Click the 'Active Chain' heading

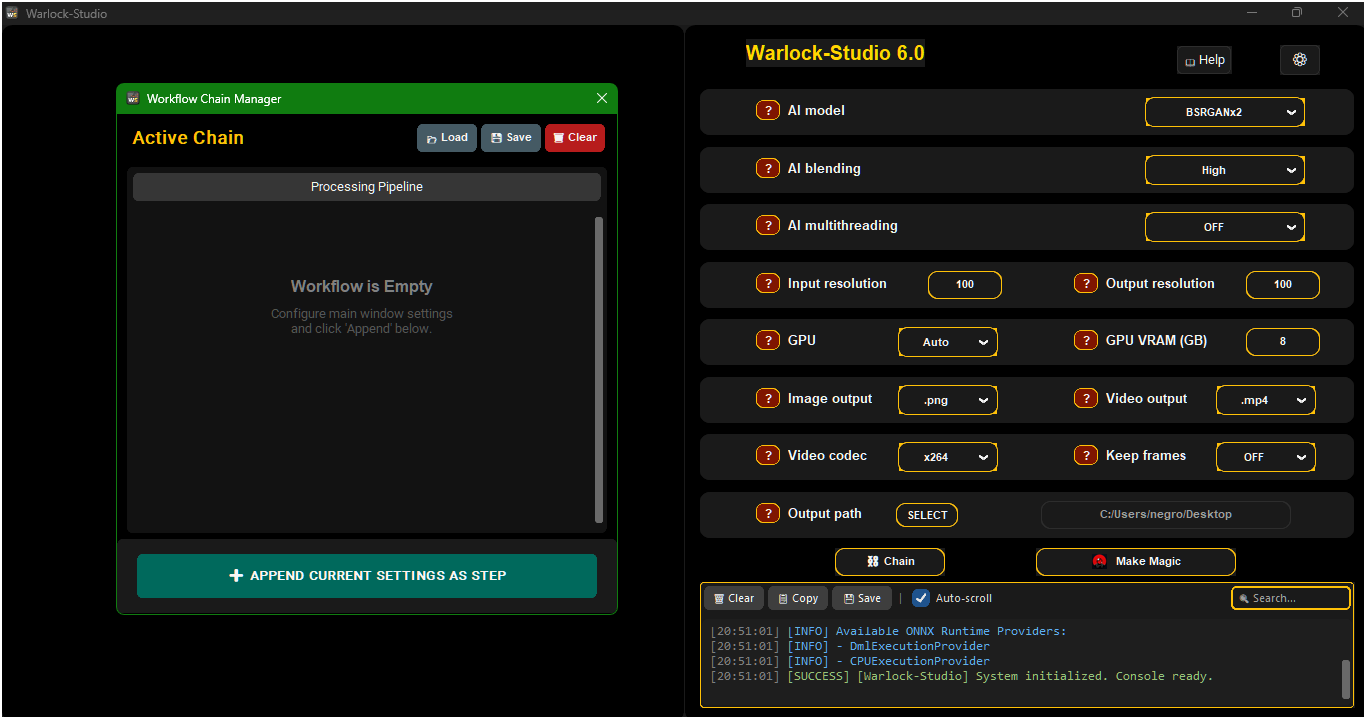188,138
